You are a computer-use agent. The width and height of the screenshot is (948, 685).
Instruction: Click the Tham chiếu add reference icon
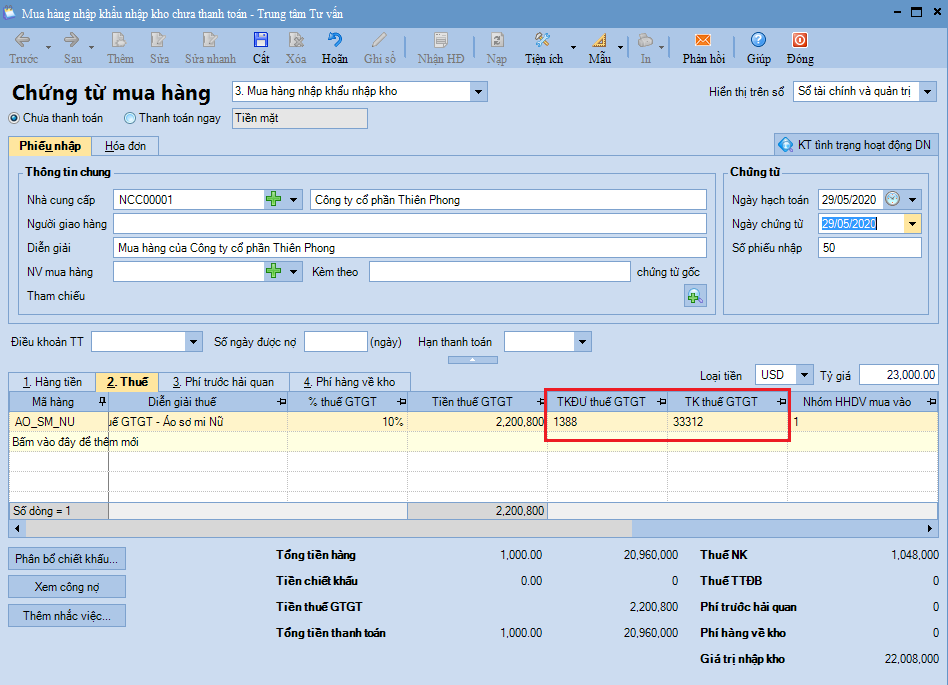(x=695, y=296)
